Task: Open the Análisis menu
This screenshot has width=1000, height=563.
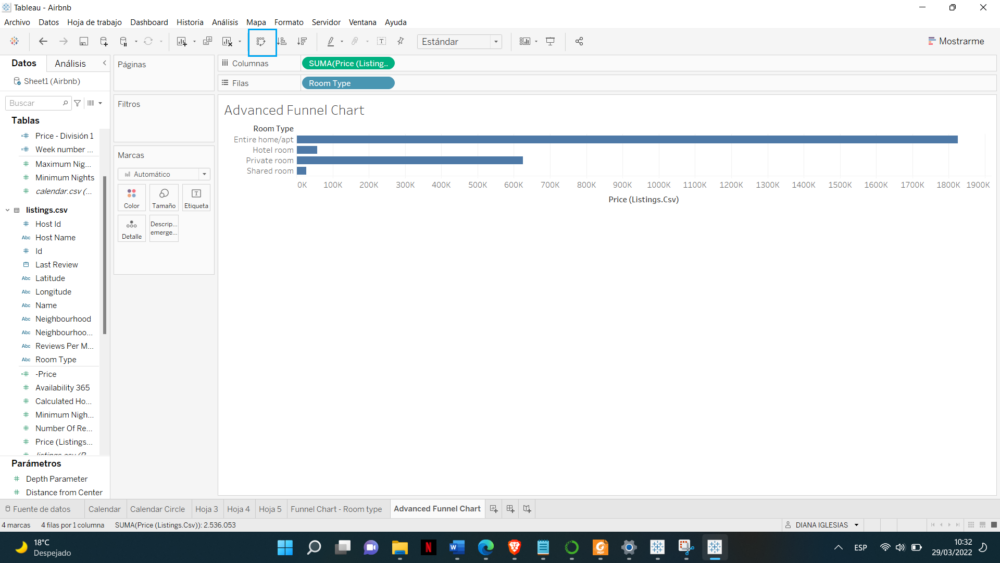Action: pos(225,22)
